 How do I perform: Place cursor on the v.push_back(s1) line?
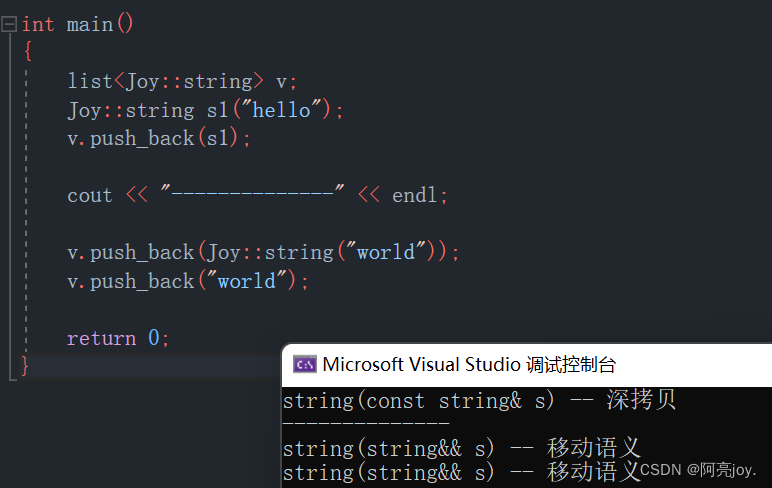[x=158, y=138]
